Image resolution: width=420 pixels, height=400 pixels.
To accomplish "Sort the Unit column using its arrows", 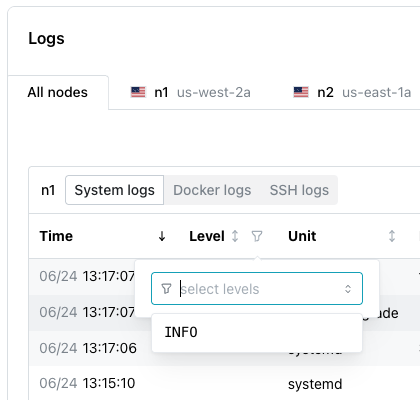I will pyautogui.click(x=392, y=236).
